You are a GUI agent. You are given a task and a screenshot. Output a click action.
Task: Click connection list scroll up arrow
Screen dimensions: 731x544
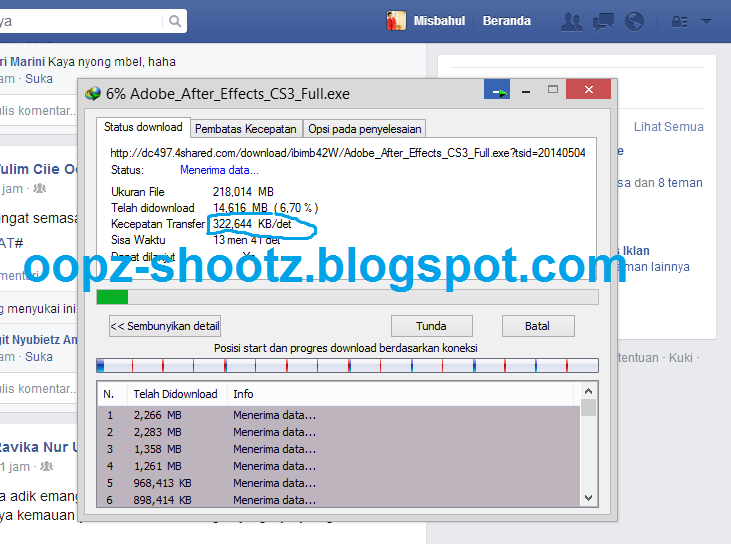588,391
